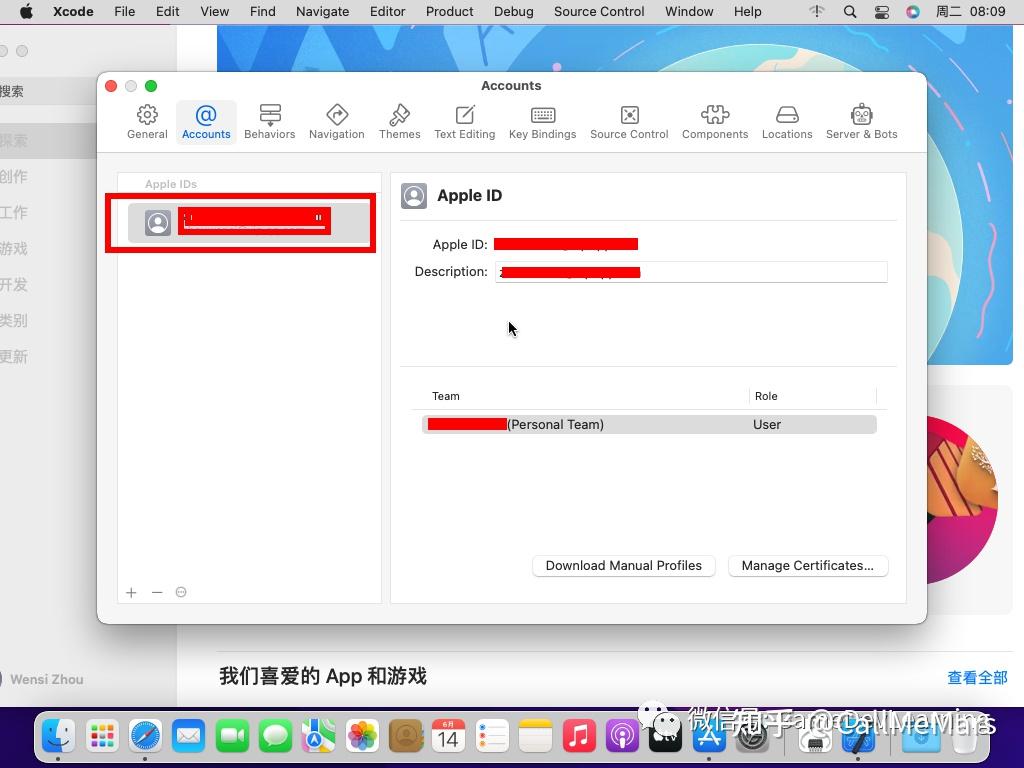
Task: Open Control Center in the menu bar
Action: (x=882, y=12)
